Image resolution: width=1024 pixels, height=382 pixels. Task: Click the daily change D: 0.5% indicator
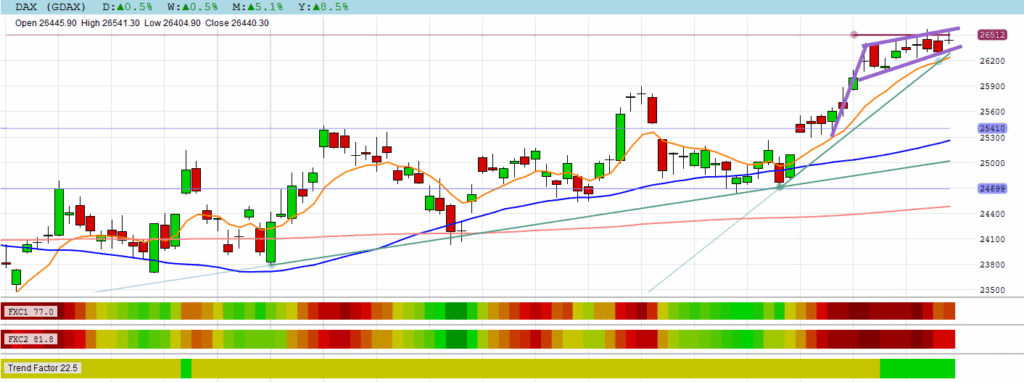[x=128, y=7]
